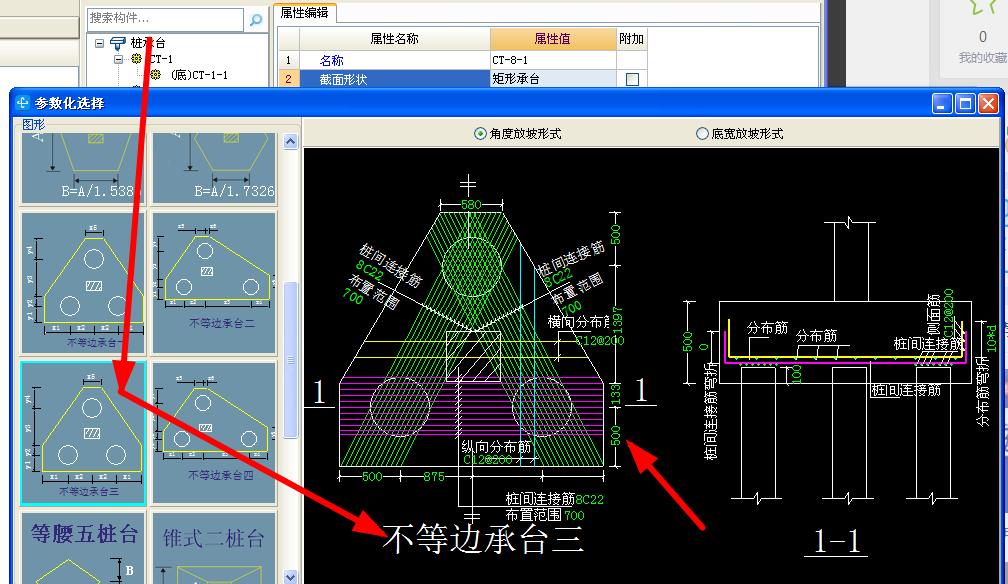Select the CT-1 gear icon
This screenshot has height=584, width=1008.
coord(136,59)
